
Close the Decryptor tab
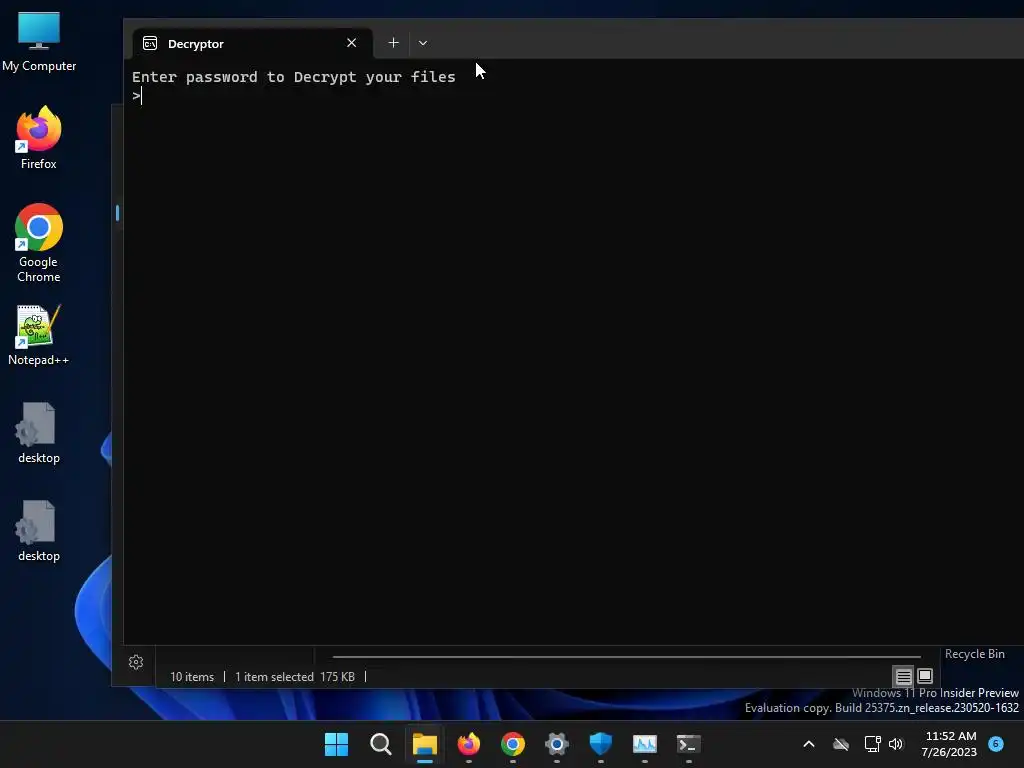[351, 43]
